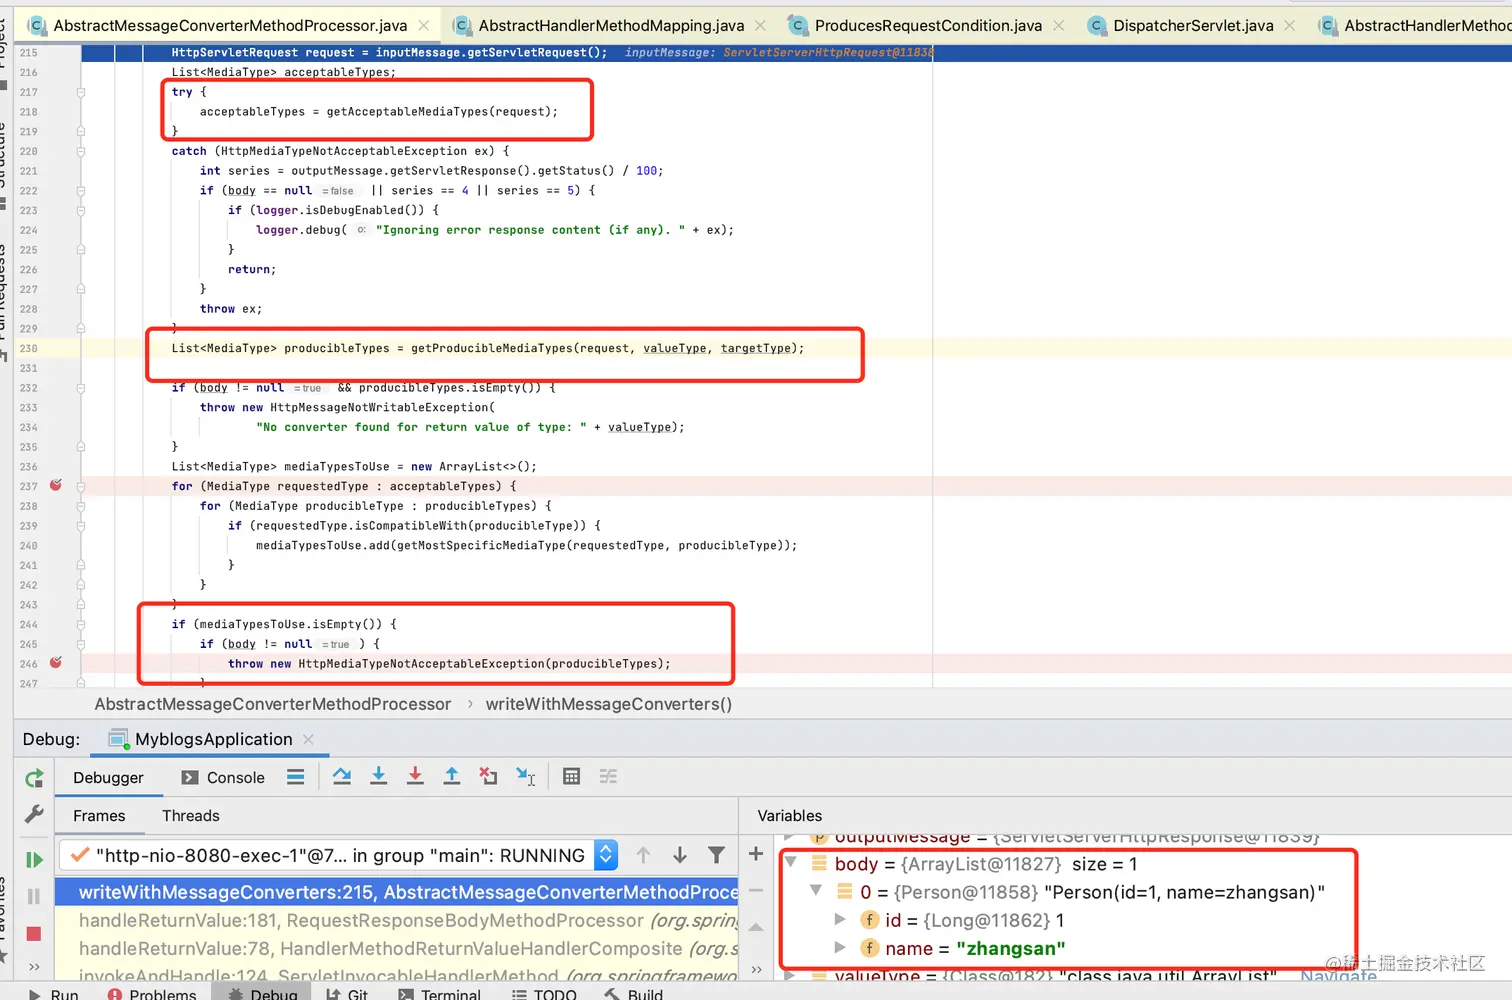The height and width of the screenshot is (1000, 1512).
Task: Remove watch with minus icon
Action: coord(756,890)
